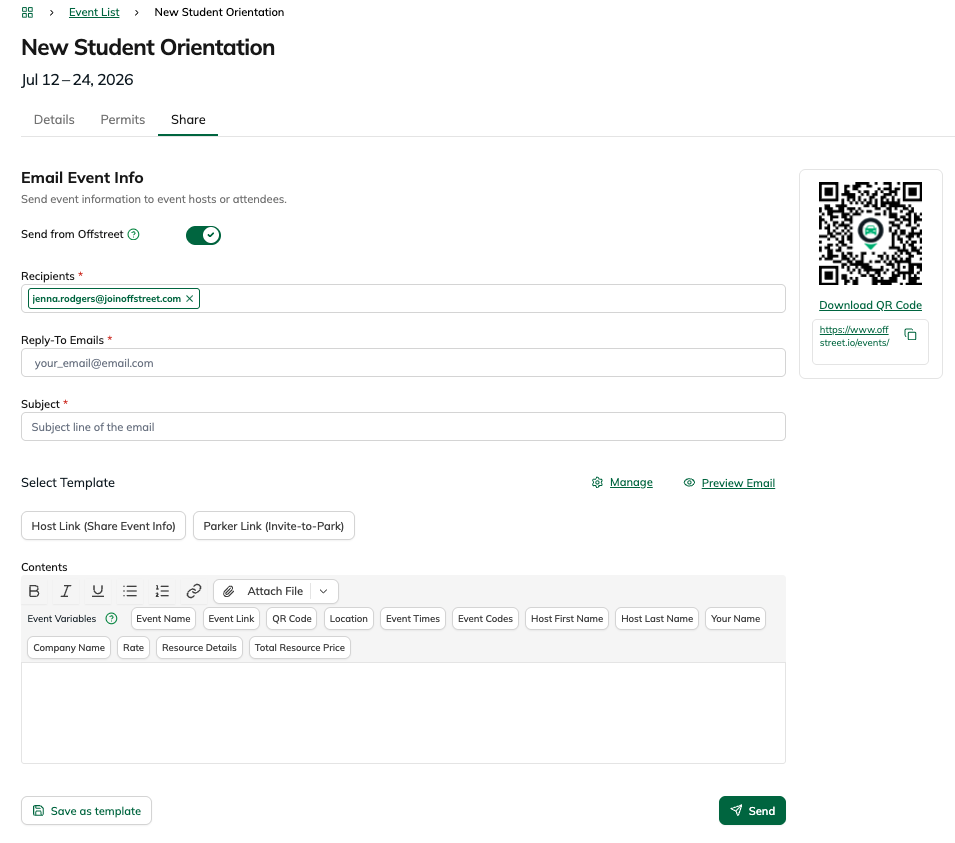
Task: Open the dashboard grid icon in breadcrumb
Action: pos(27,12)
